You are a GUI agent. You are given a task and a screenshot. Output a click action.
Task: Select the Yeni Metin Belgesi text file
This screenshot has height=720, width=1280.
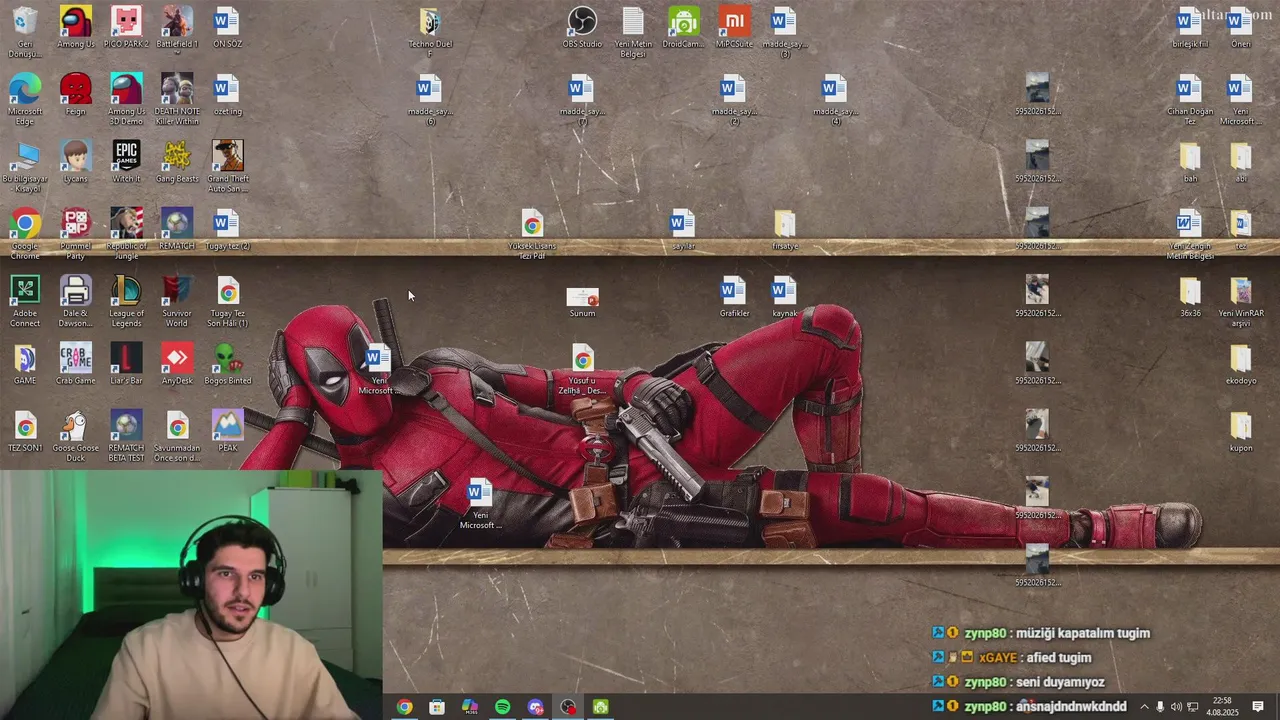(x=633, y=32)
